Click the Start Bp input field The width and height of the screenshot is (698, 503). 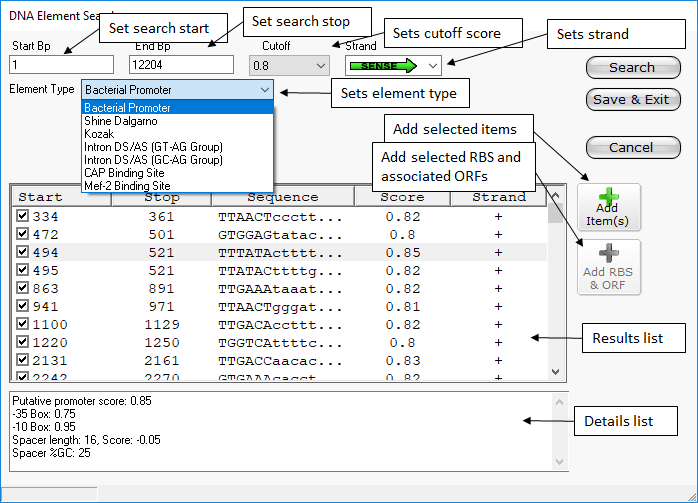61,65
